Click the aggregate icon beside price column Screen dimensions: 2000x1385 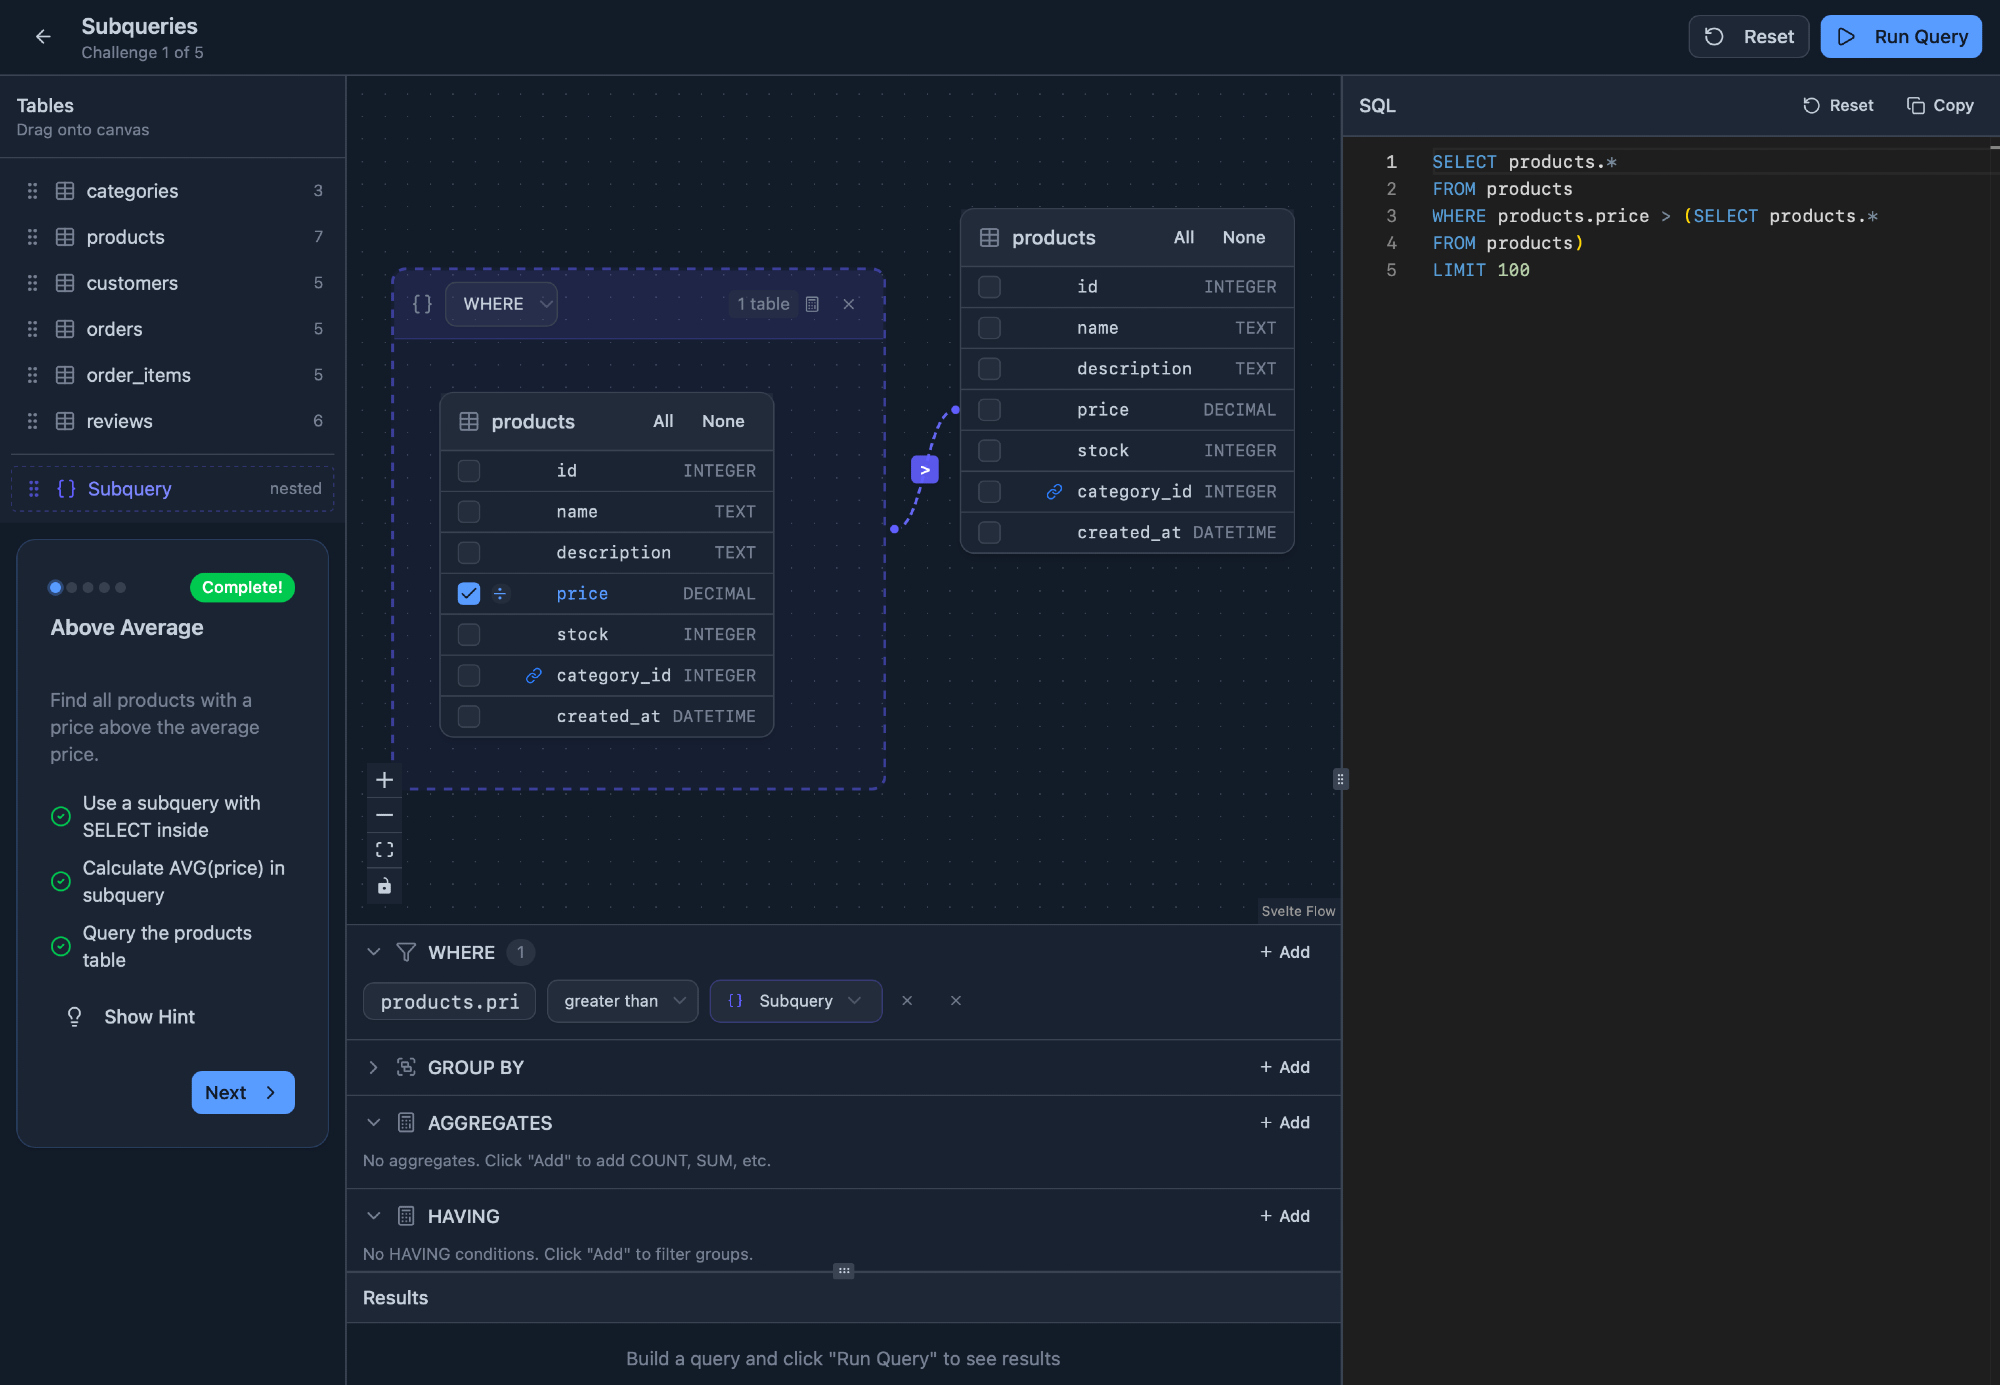tap(500, 594)
